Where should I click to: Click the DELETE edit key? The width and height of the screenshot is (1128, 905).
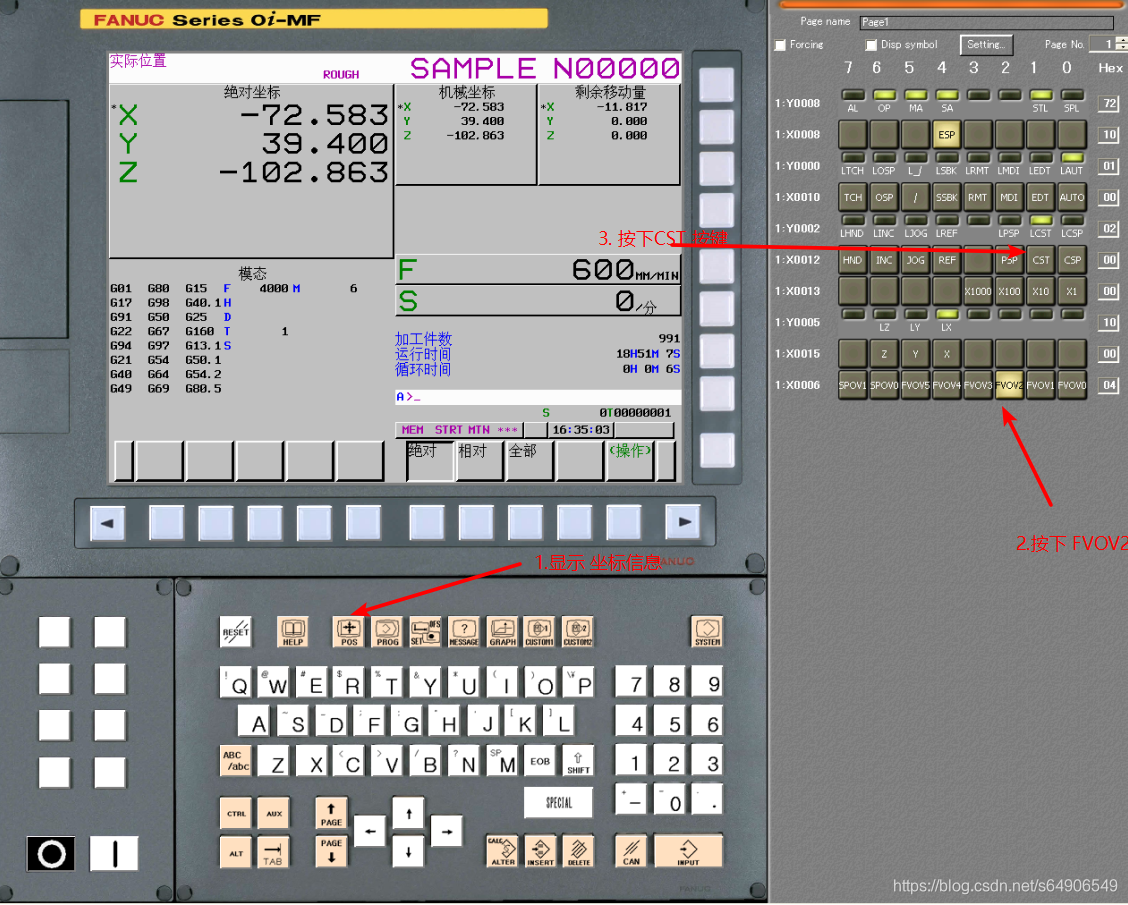click(578, 851)
